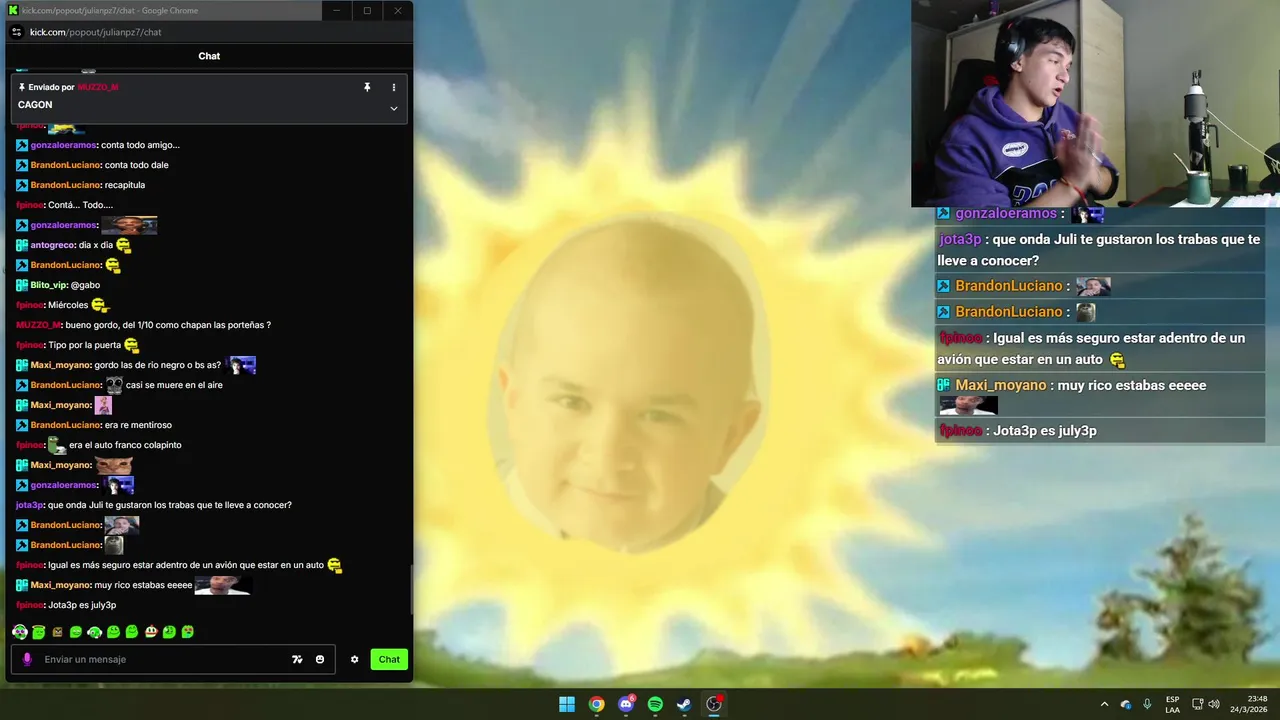The image size is (1280, 720).
Task: Click gonzaloeramos emote image below 'Contá... Todo'
Action: pos(129,225)
